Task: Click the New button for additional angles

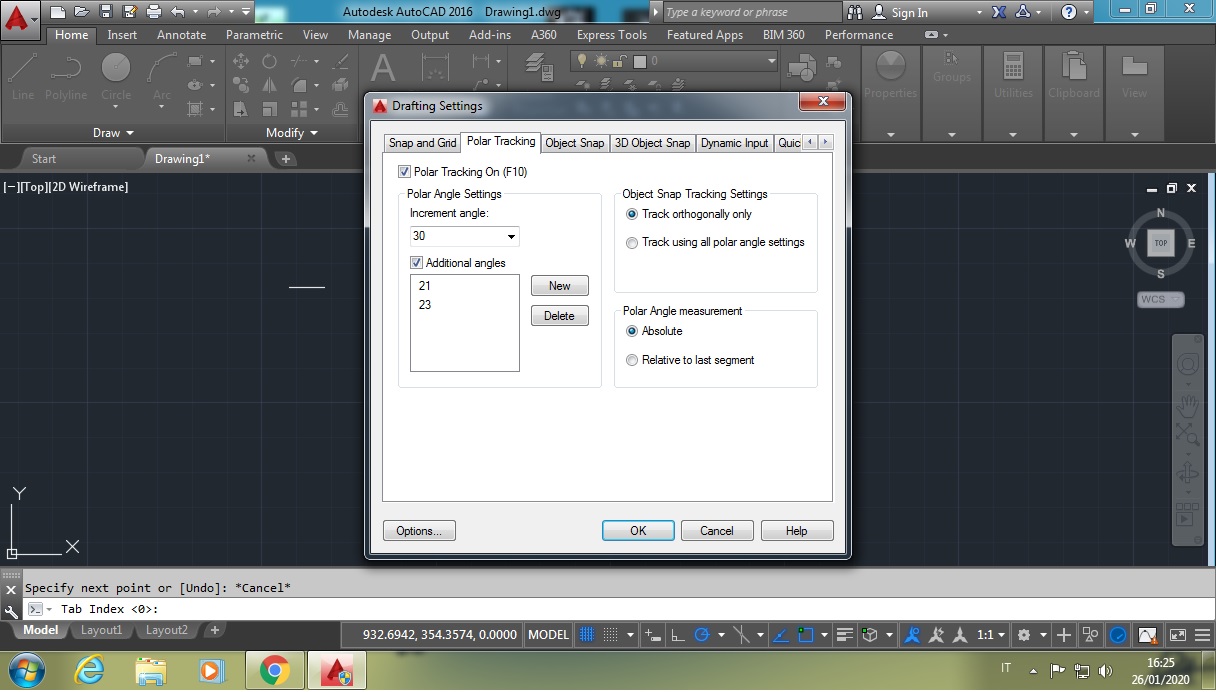Action: [x=559, y=285]
